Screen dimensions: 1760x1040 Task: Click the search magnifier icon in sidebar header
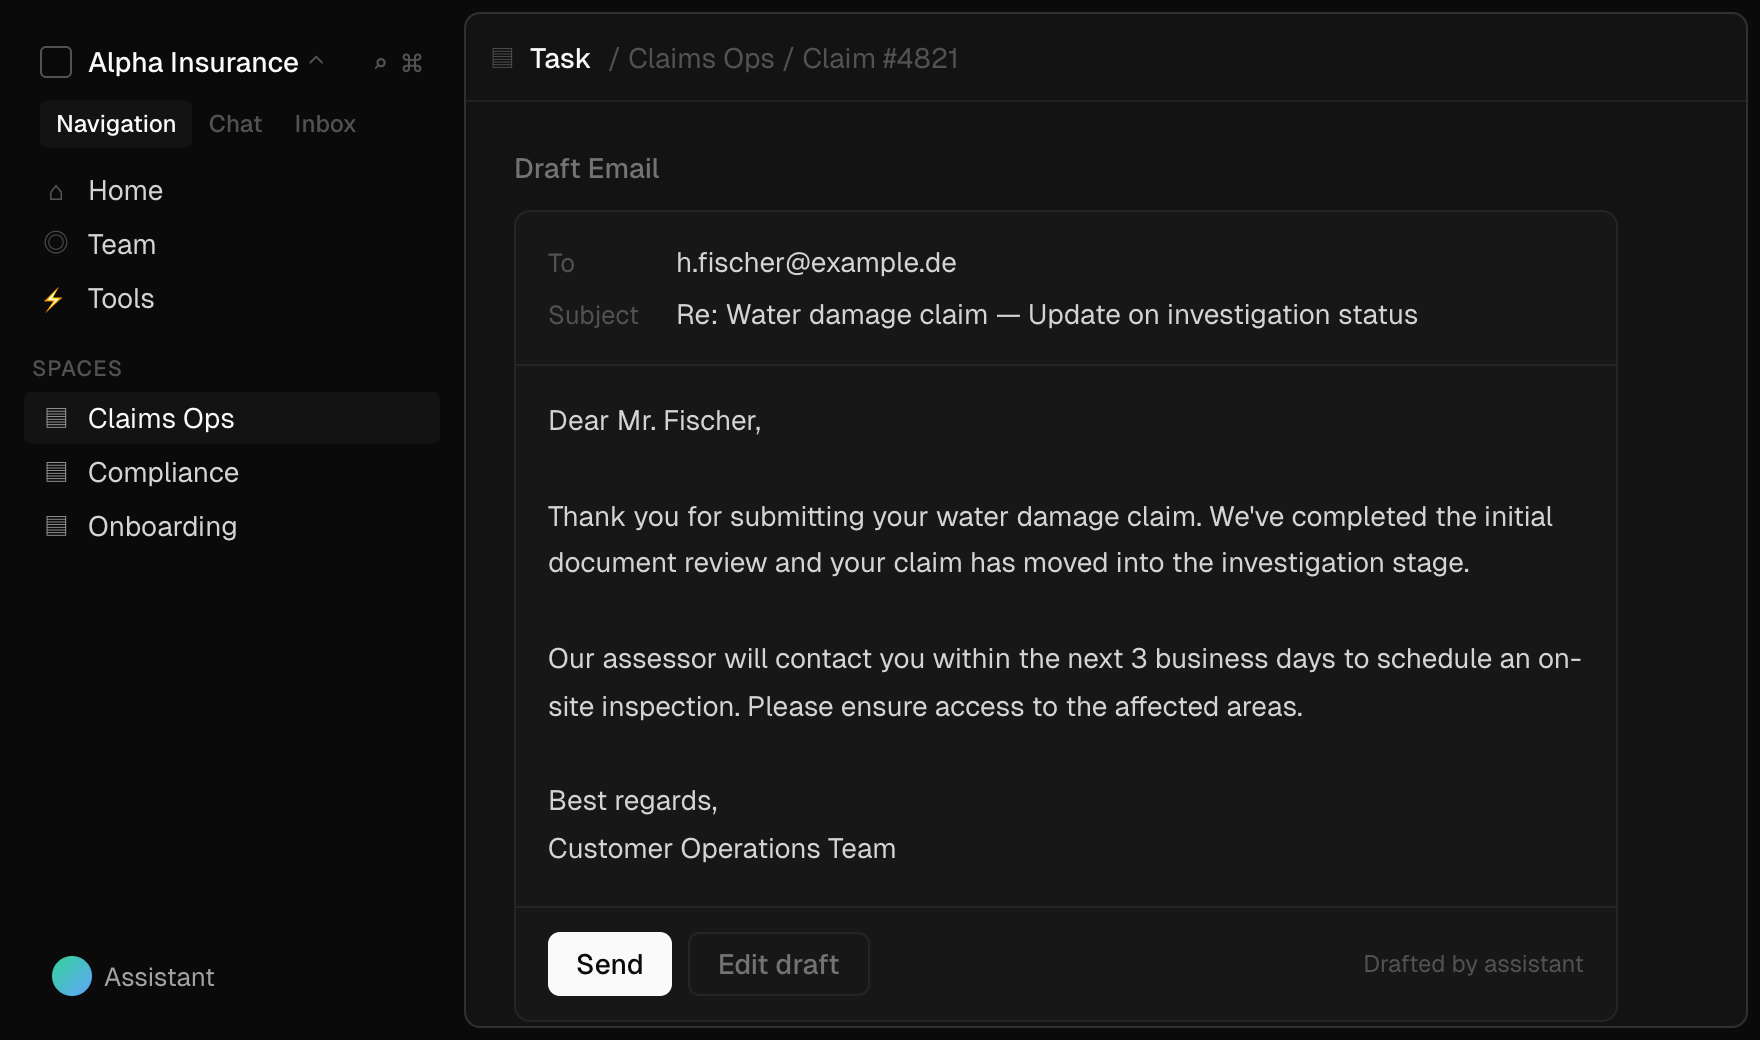(x=380, y=63)
